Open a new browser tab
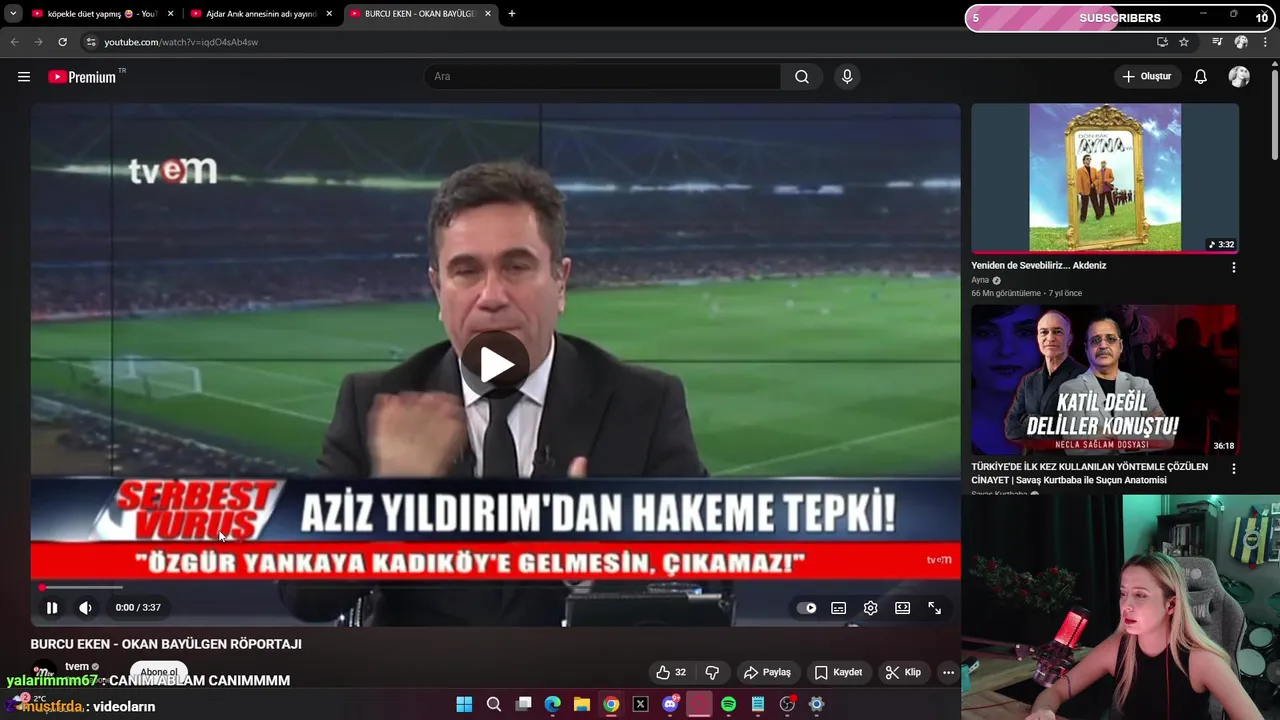The width and height of the screenshot is (1280, 720). (x=512, y=14)
